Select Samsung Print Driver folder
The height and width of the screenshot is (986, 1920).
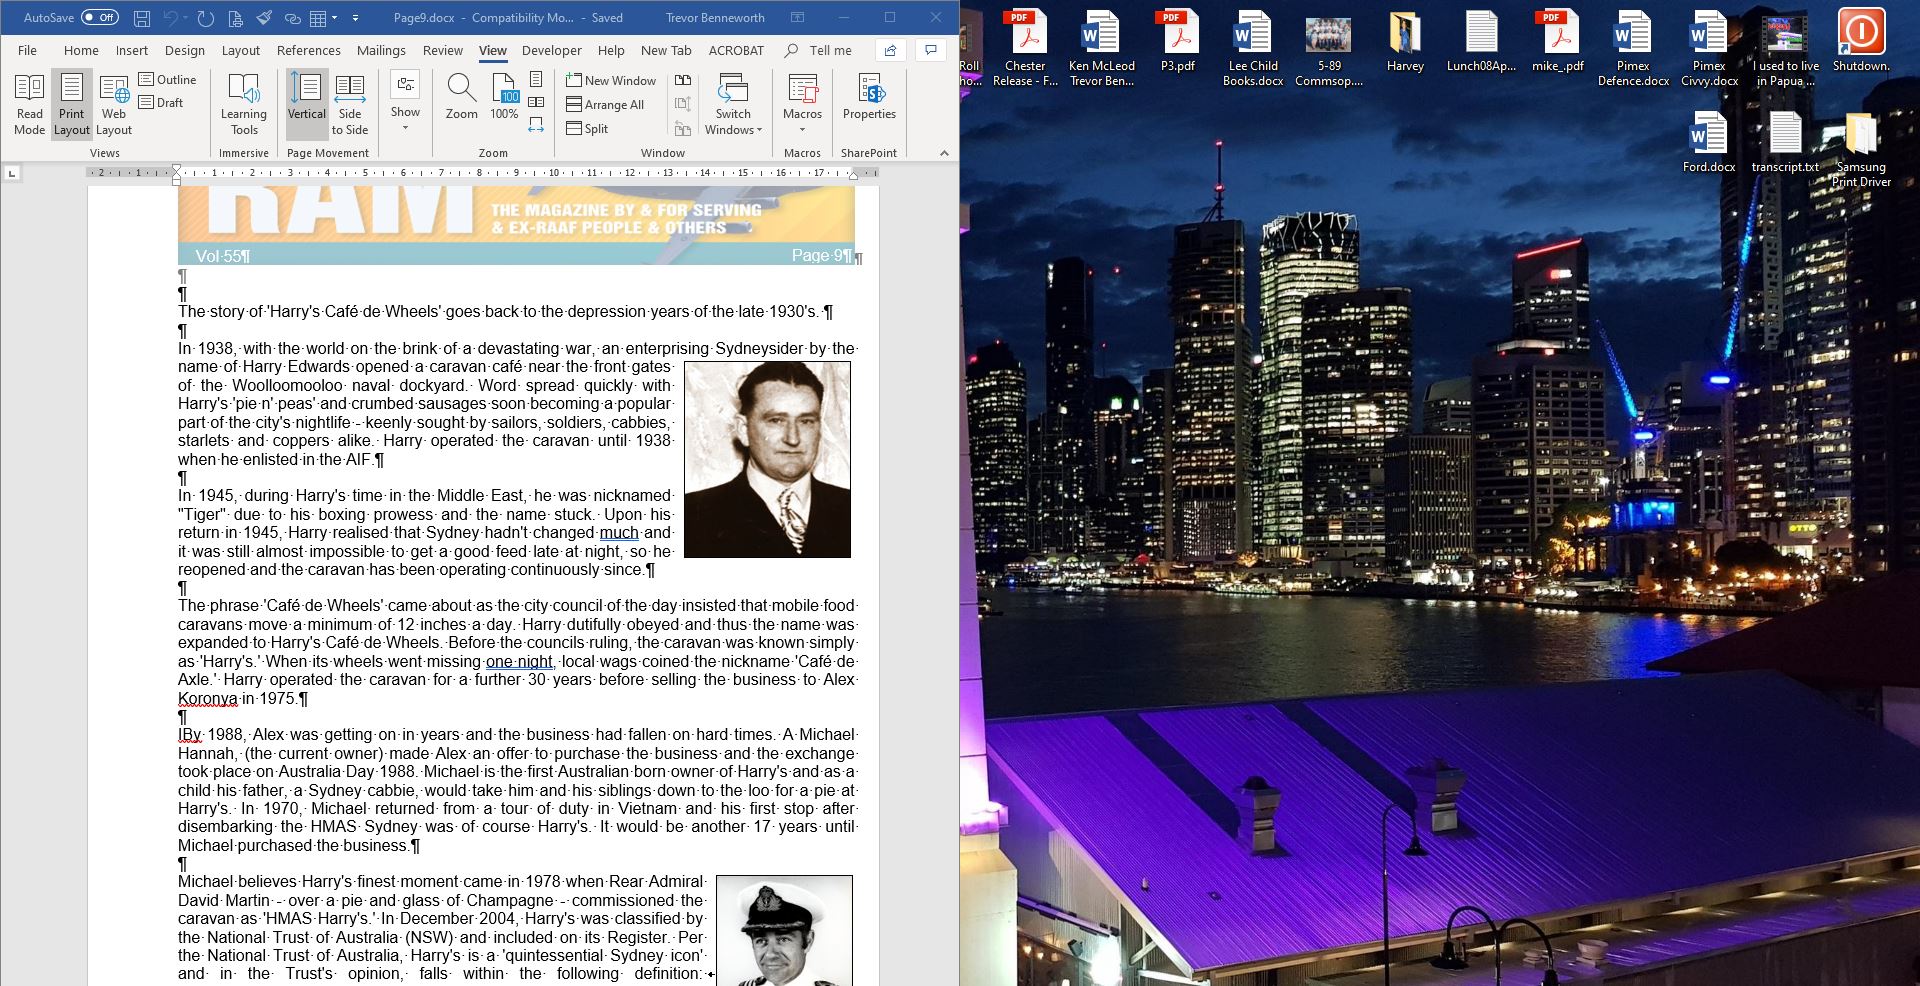pos(1861,149)
